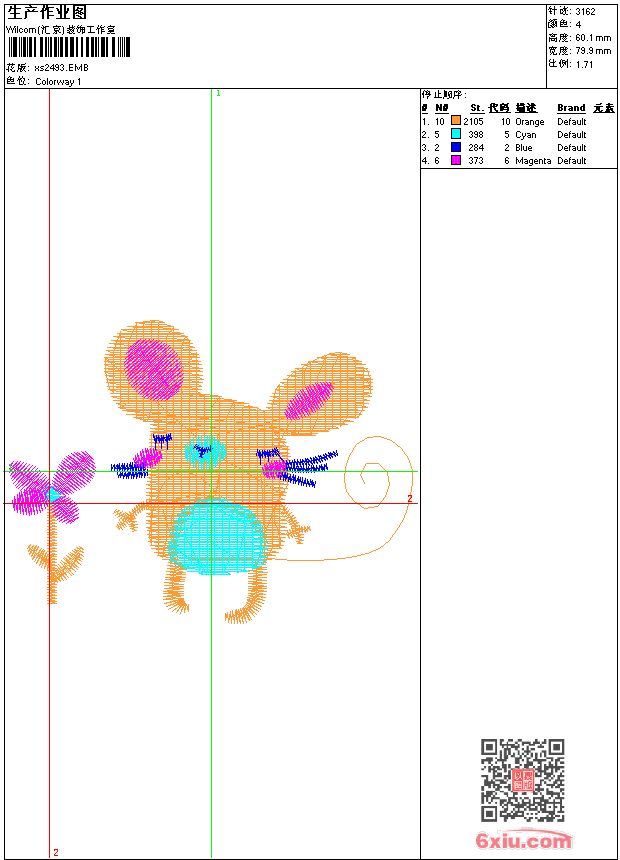Click the orange color swatch in thread list
Image resolution: width=620 pixels, height=860 pixels.
coord(455,121)
